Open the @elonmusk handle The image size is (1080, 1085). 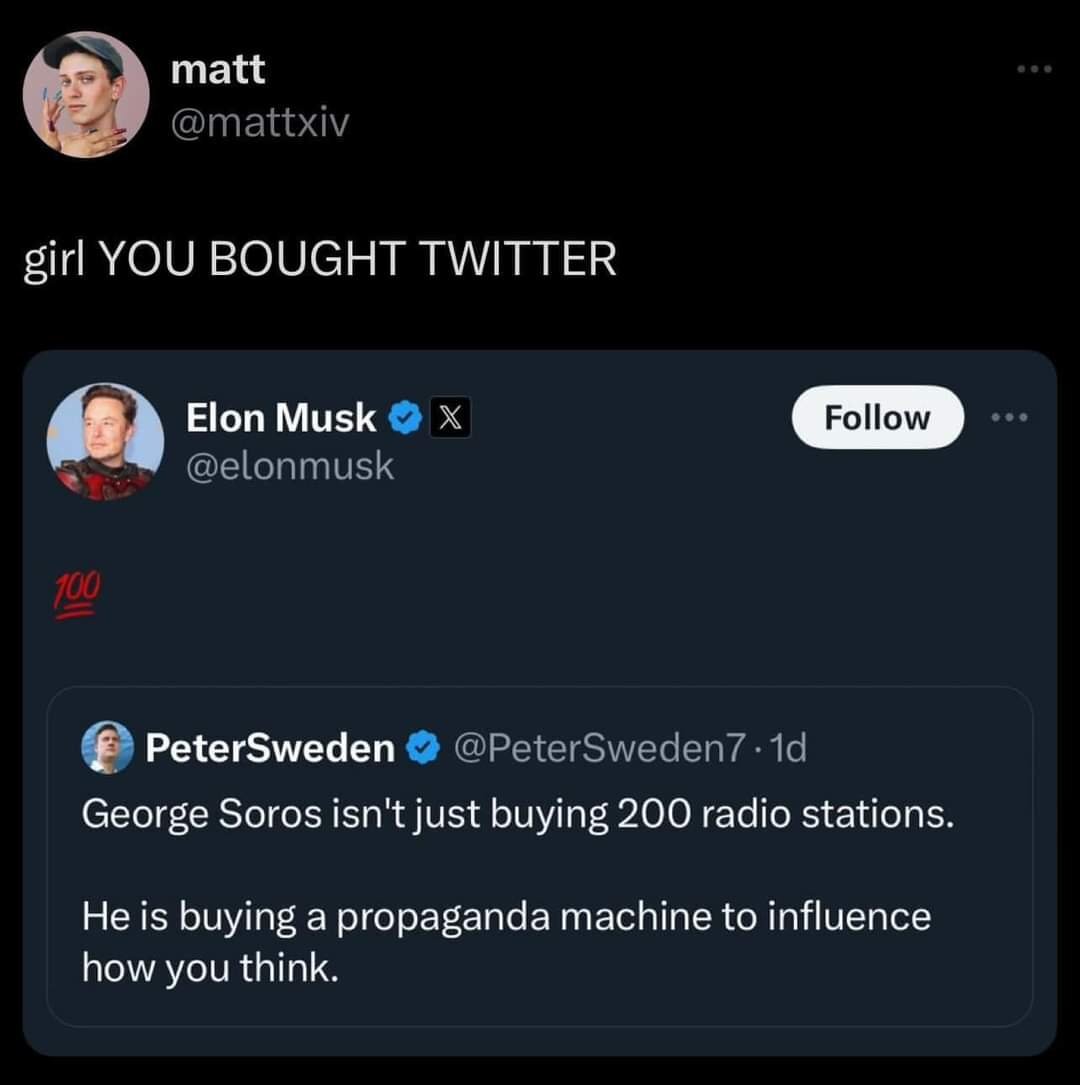pos(290,466)
